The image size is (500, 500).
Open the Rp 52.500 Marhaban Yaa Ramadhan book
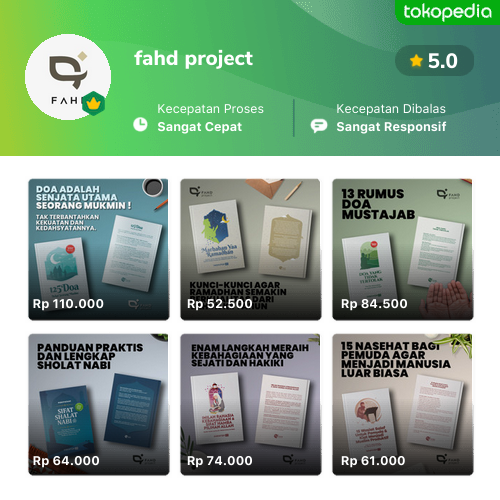[251, 249]
